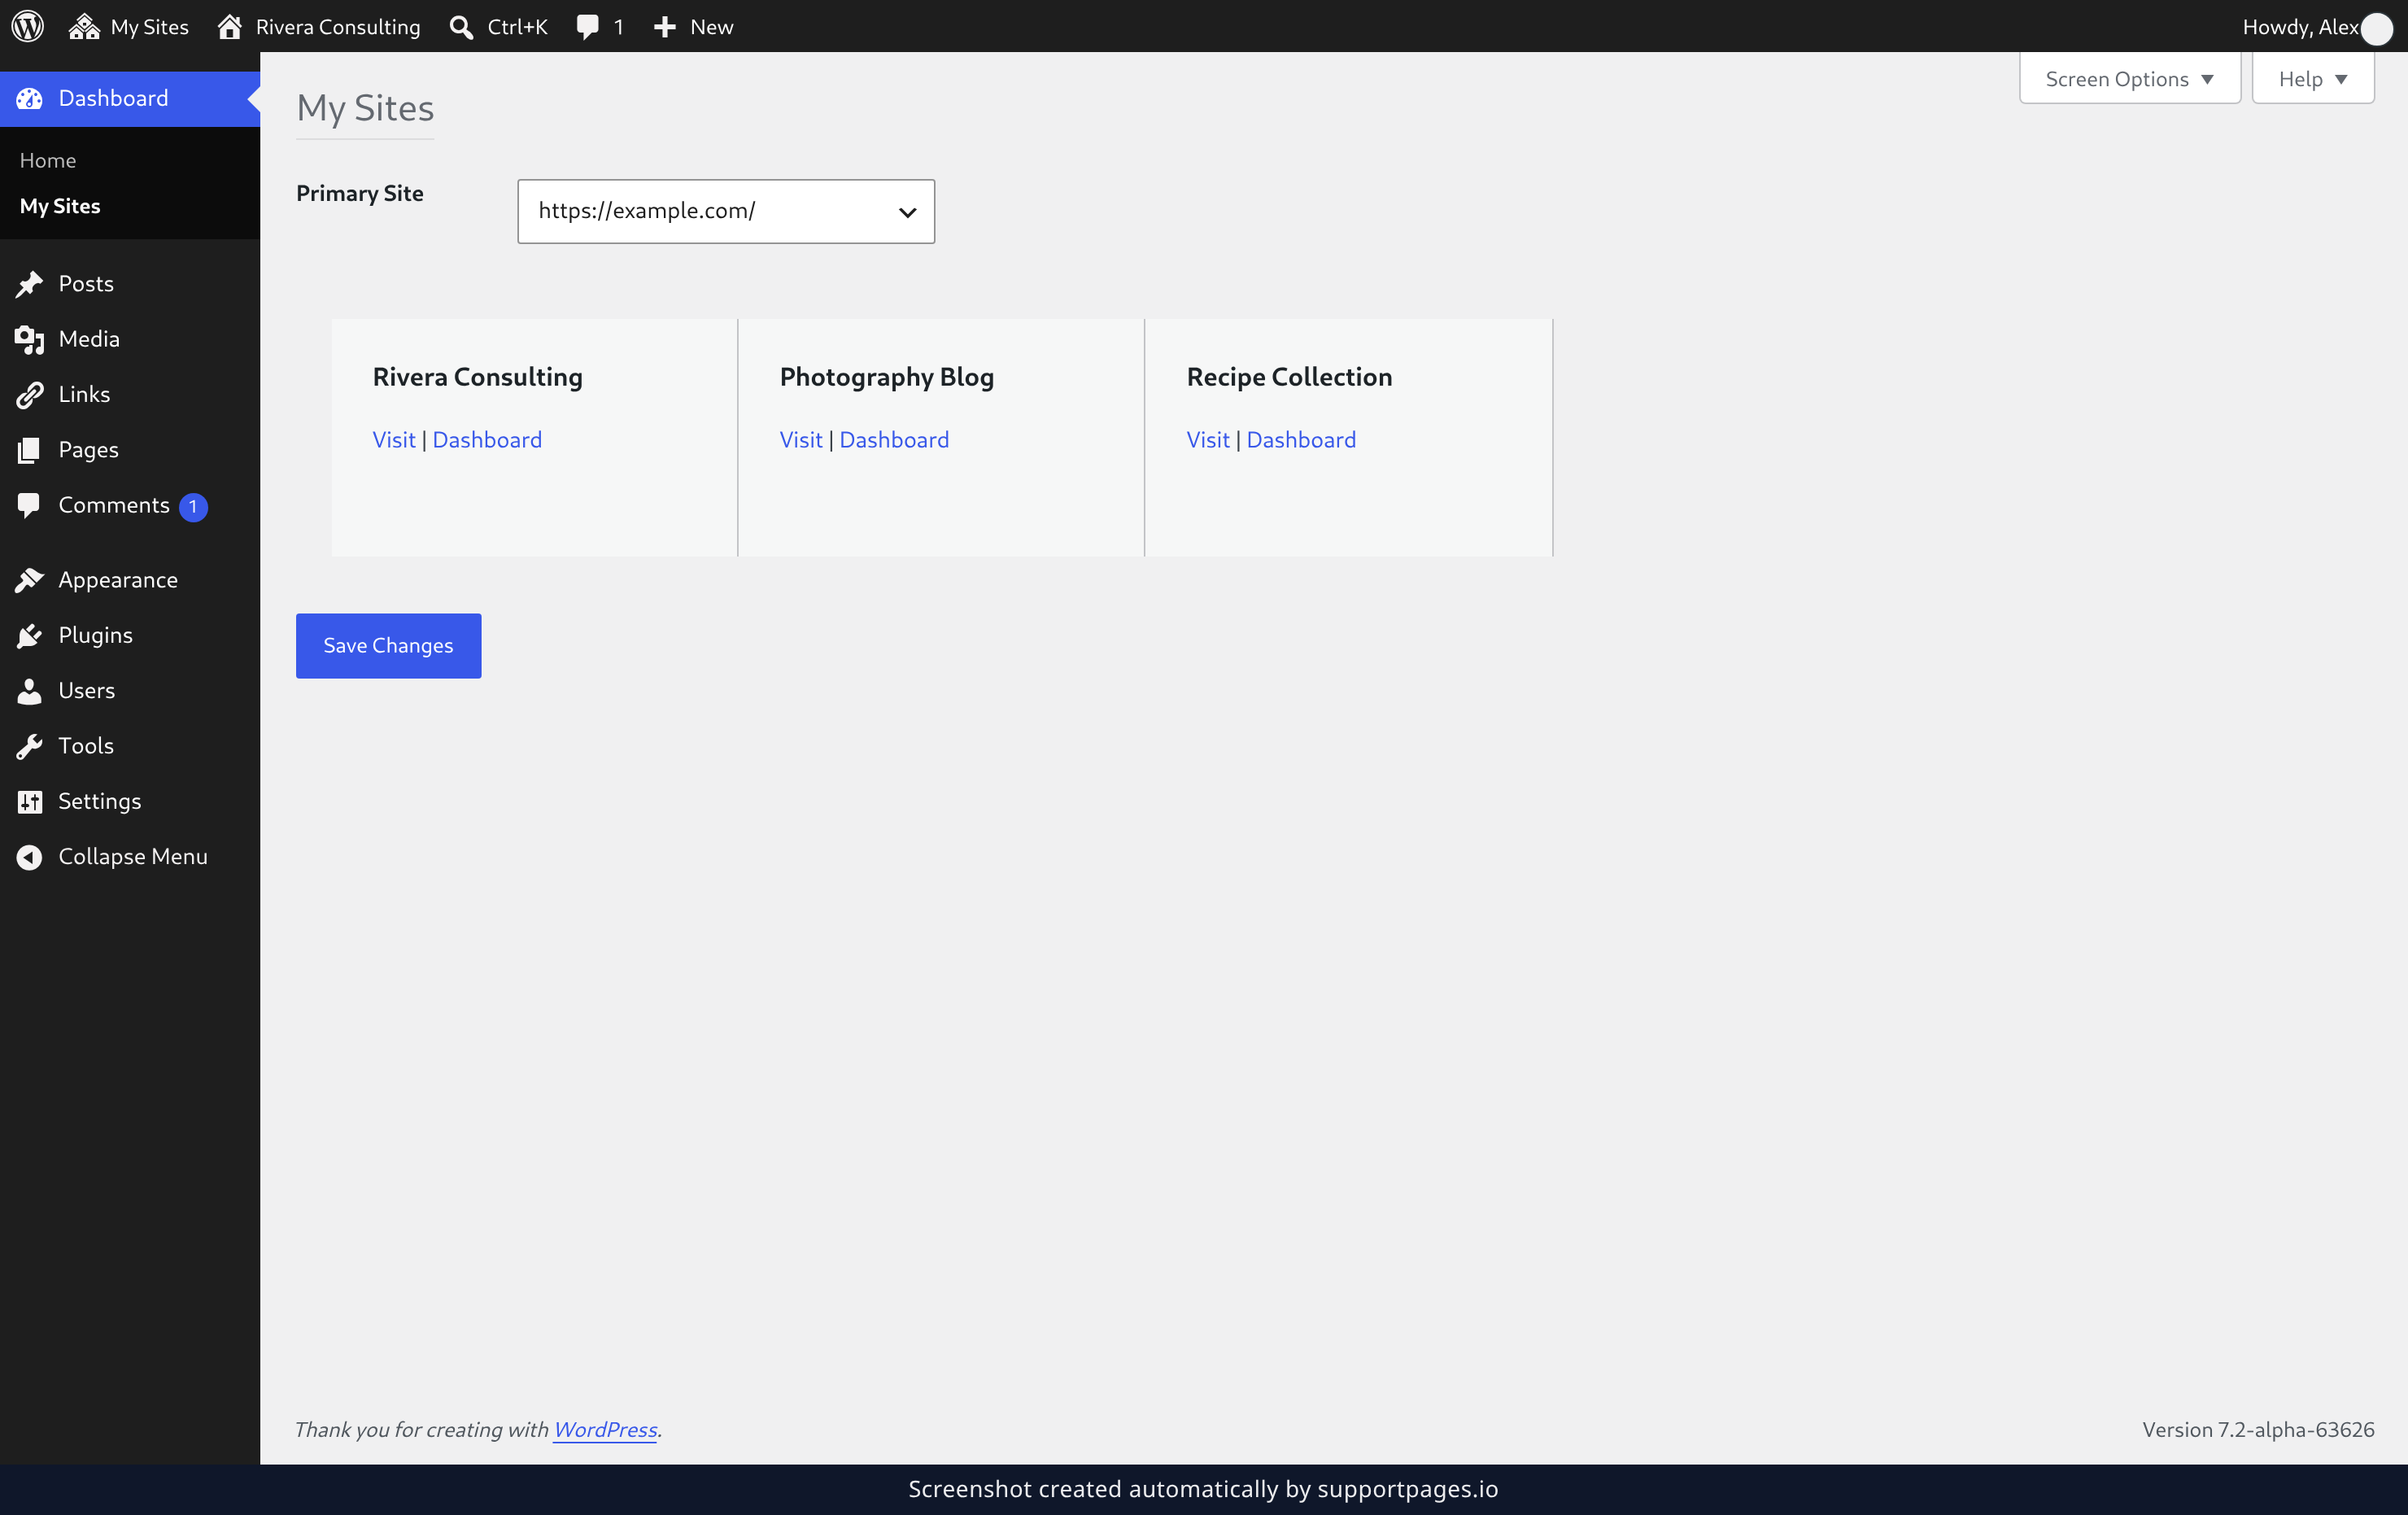Click the sidebar Comments count badge
Screen dimensions: 2408x1515
(x=193, y=507)
